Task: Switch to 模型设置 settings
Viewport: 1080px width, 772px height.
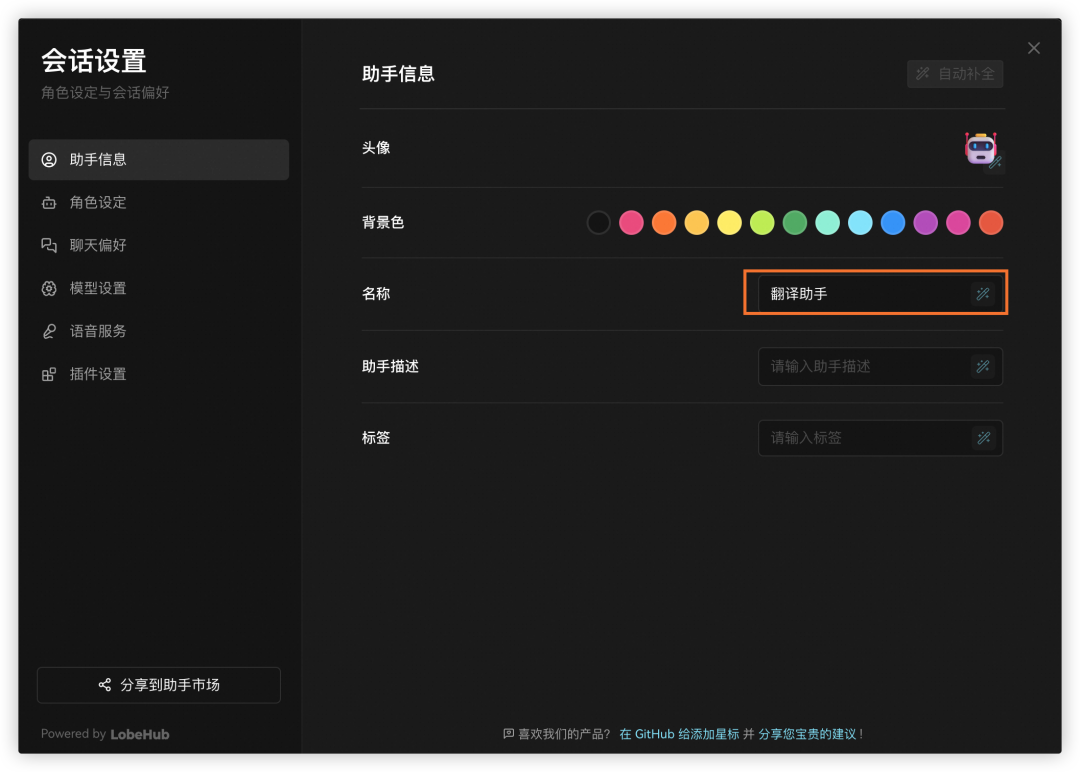Action: click(158, 288)
